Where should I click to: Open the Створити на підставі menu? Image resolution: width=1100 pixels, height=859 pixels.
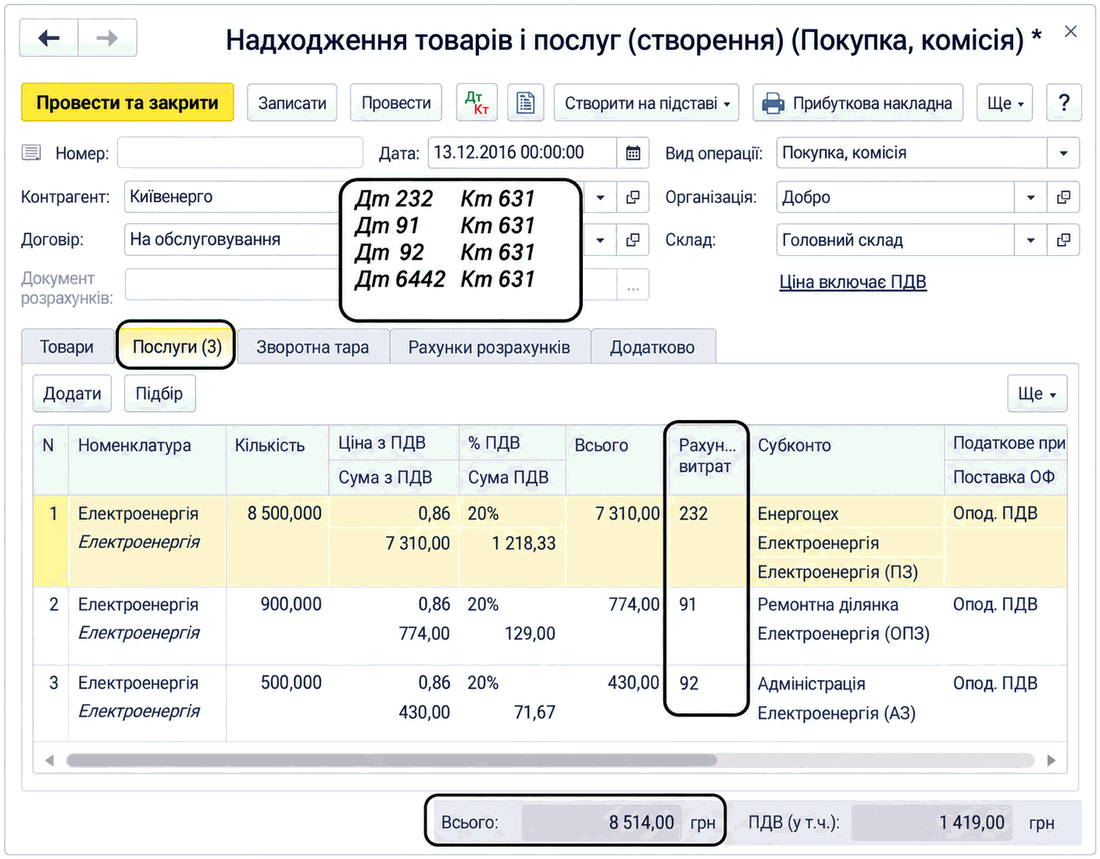coord(647,103)
